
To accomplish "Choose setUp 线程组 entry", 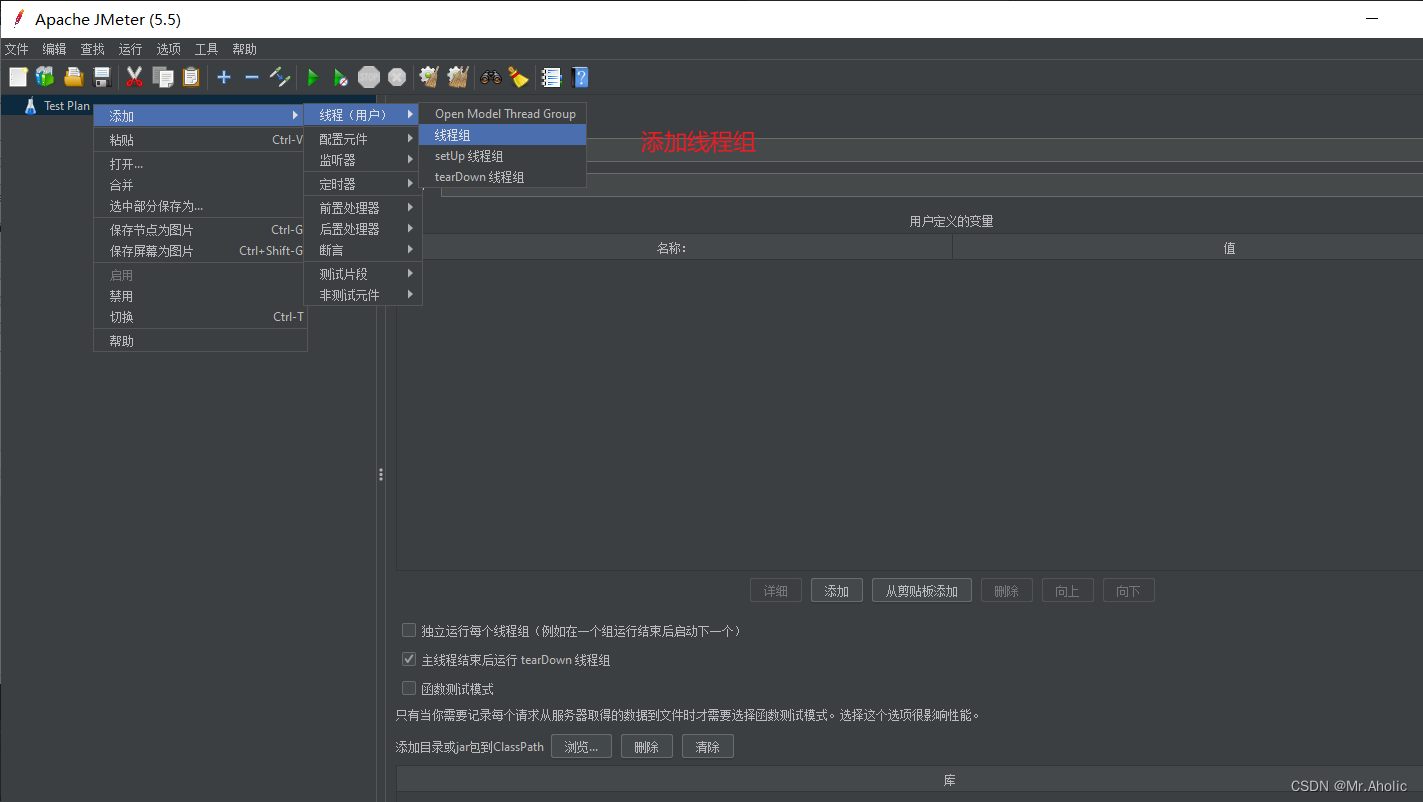I will point(502,156).
